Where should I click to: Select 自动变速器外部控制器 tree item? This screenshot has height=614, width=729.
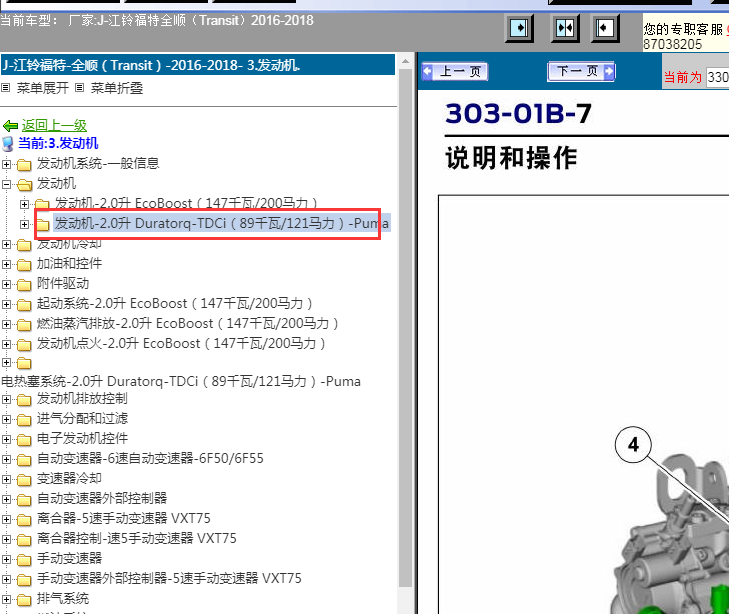[102, 498]
